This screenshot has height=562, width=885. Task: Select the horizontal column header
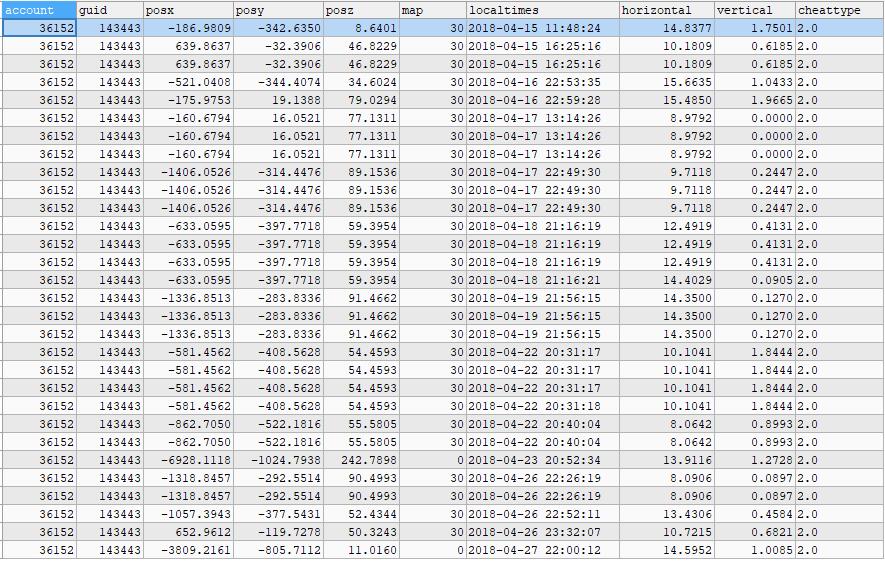666,10
